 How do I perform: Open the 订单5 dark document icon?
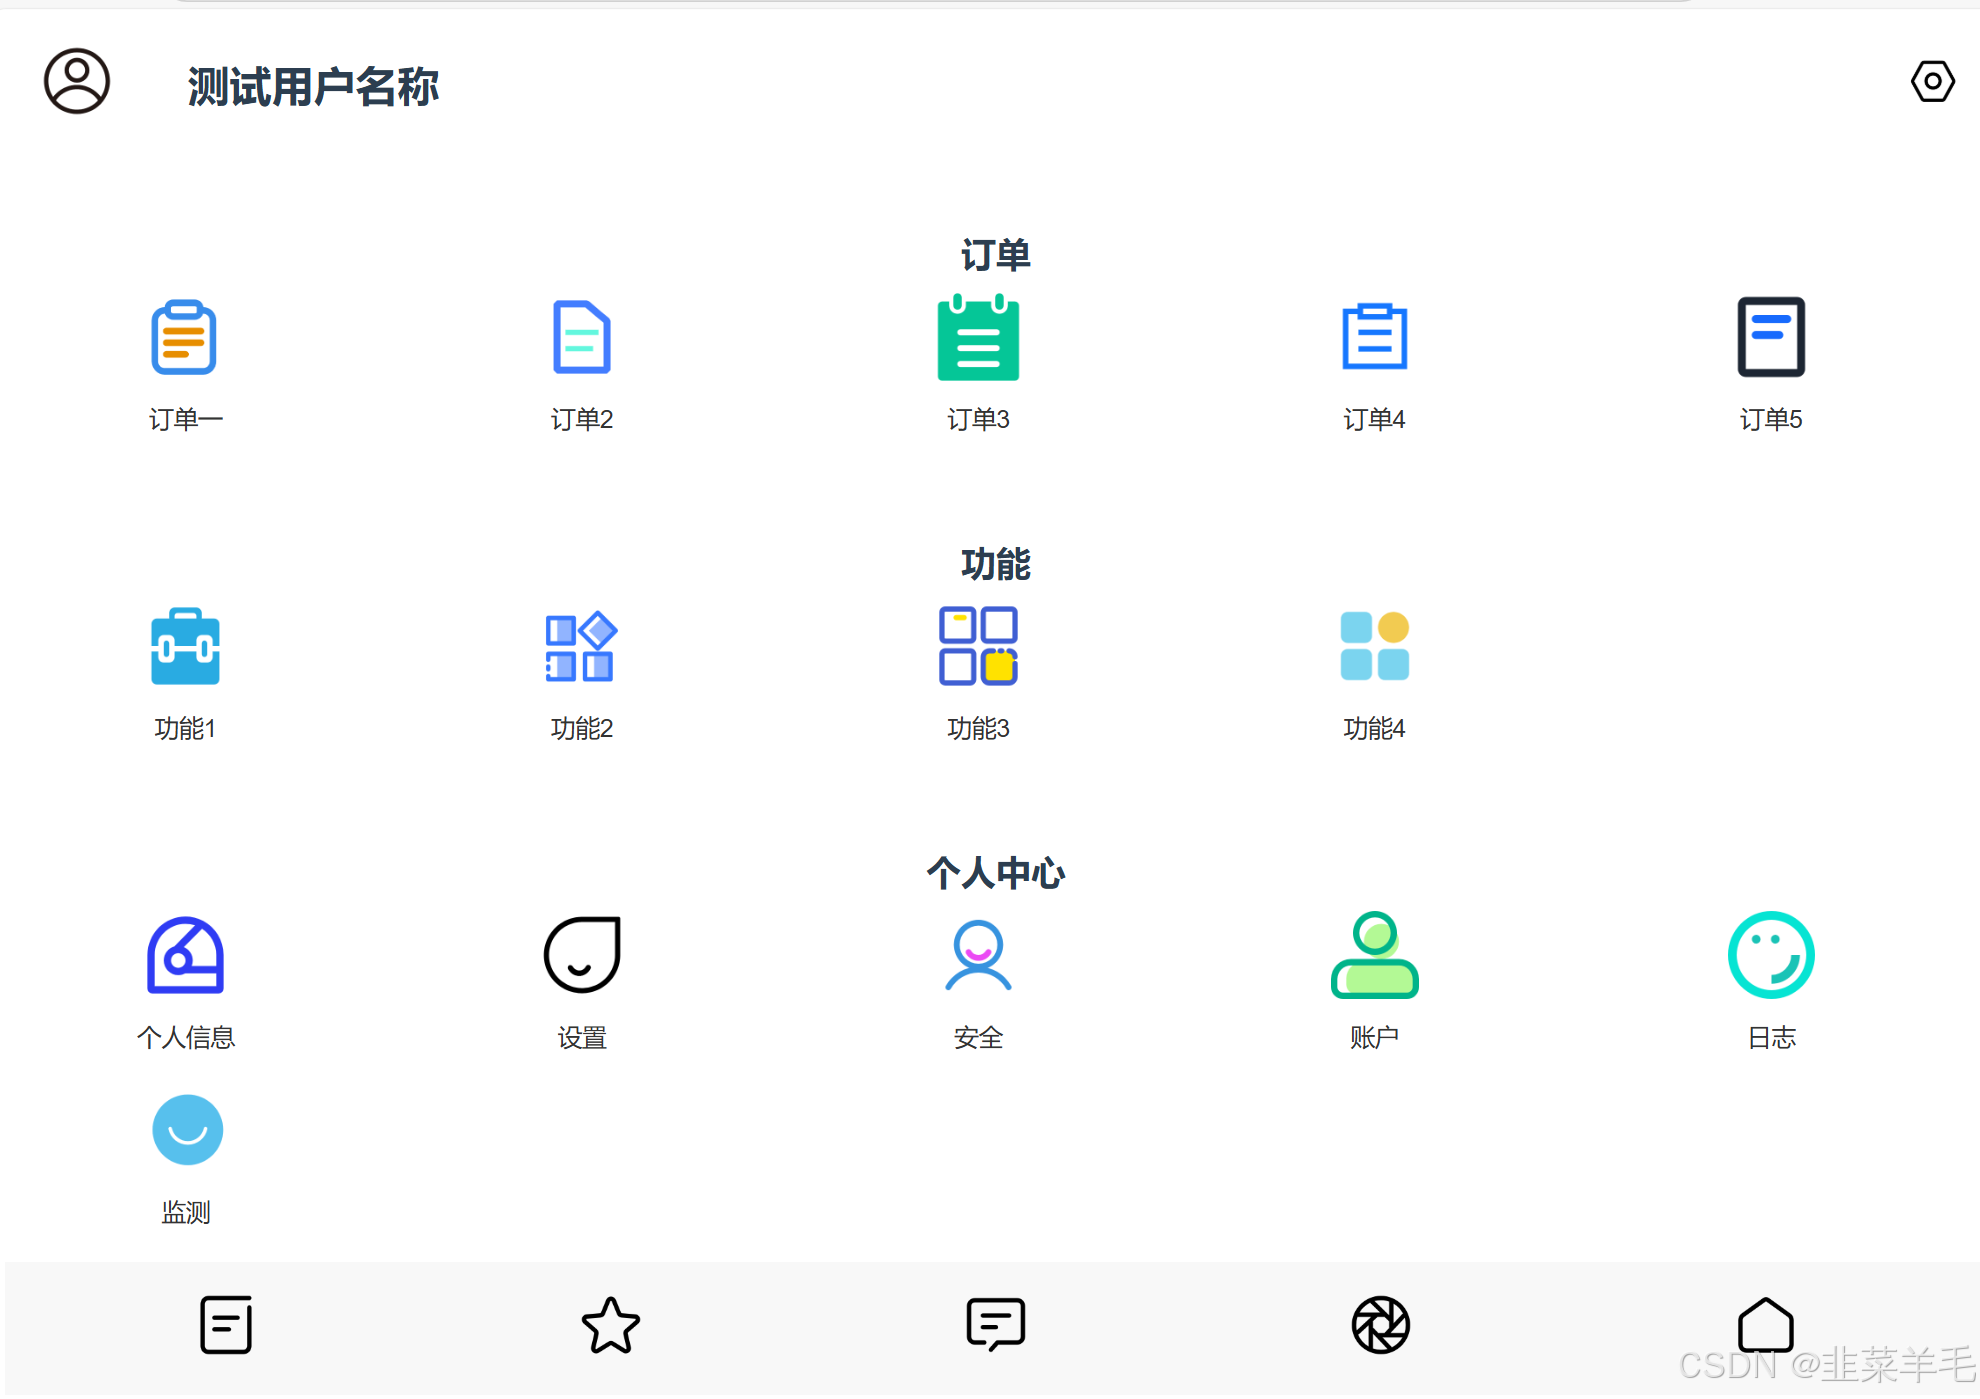[1770, 338]
